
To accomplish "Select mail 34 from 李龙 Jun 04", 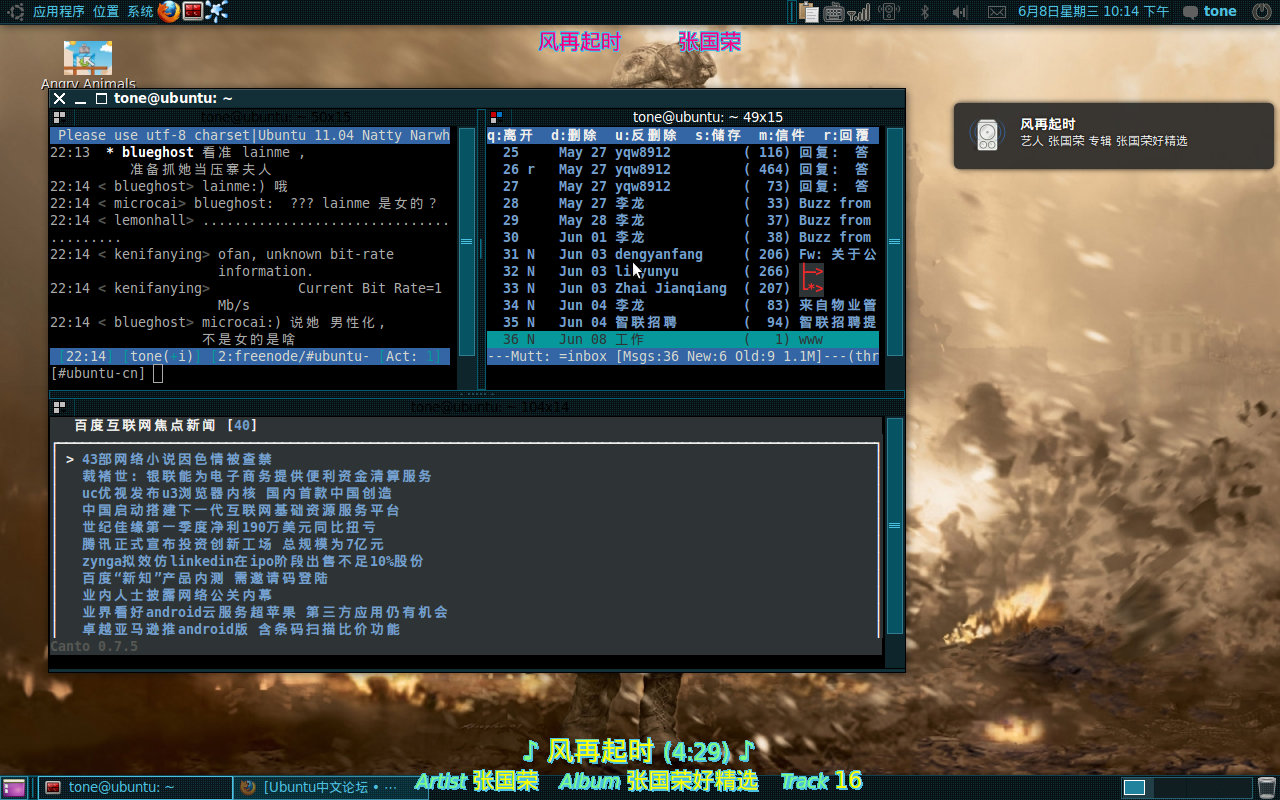I will click(683, 305).
